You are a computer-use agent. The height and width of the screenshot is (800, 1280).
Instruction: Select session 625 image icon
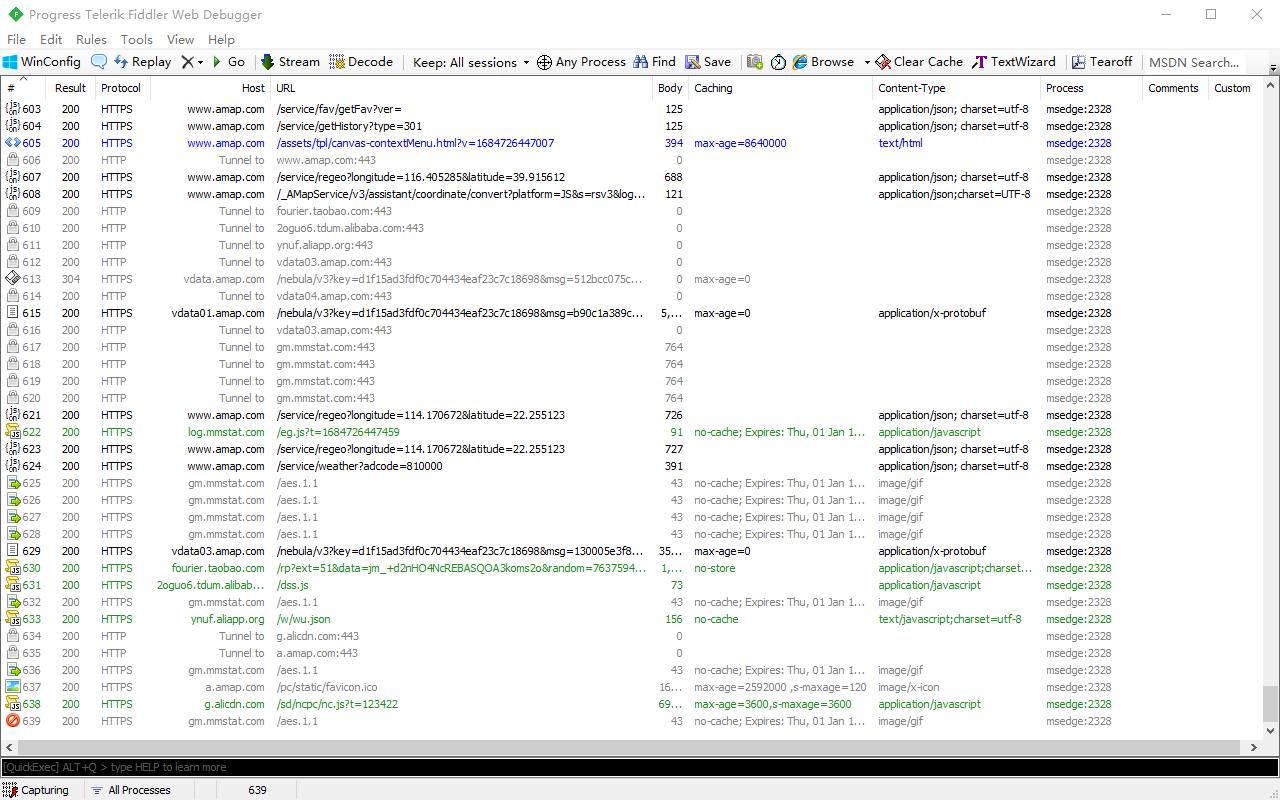[13, 483]
